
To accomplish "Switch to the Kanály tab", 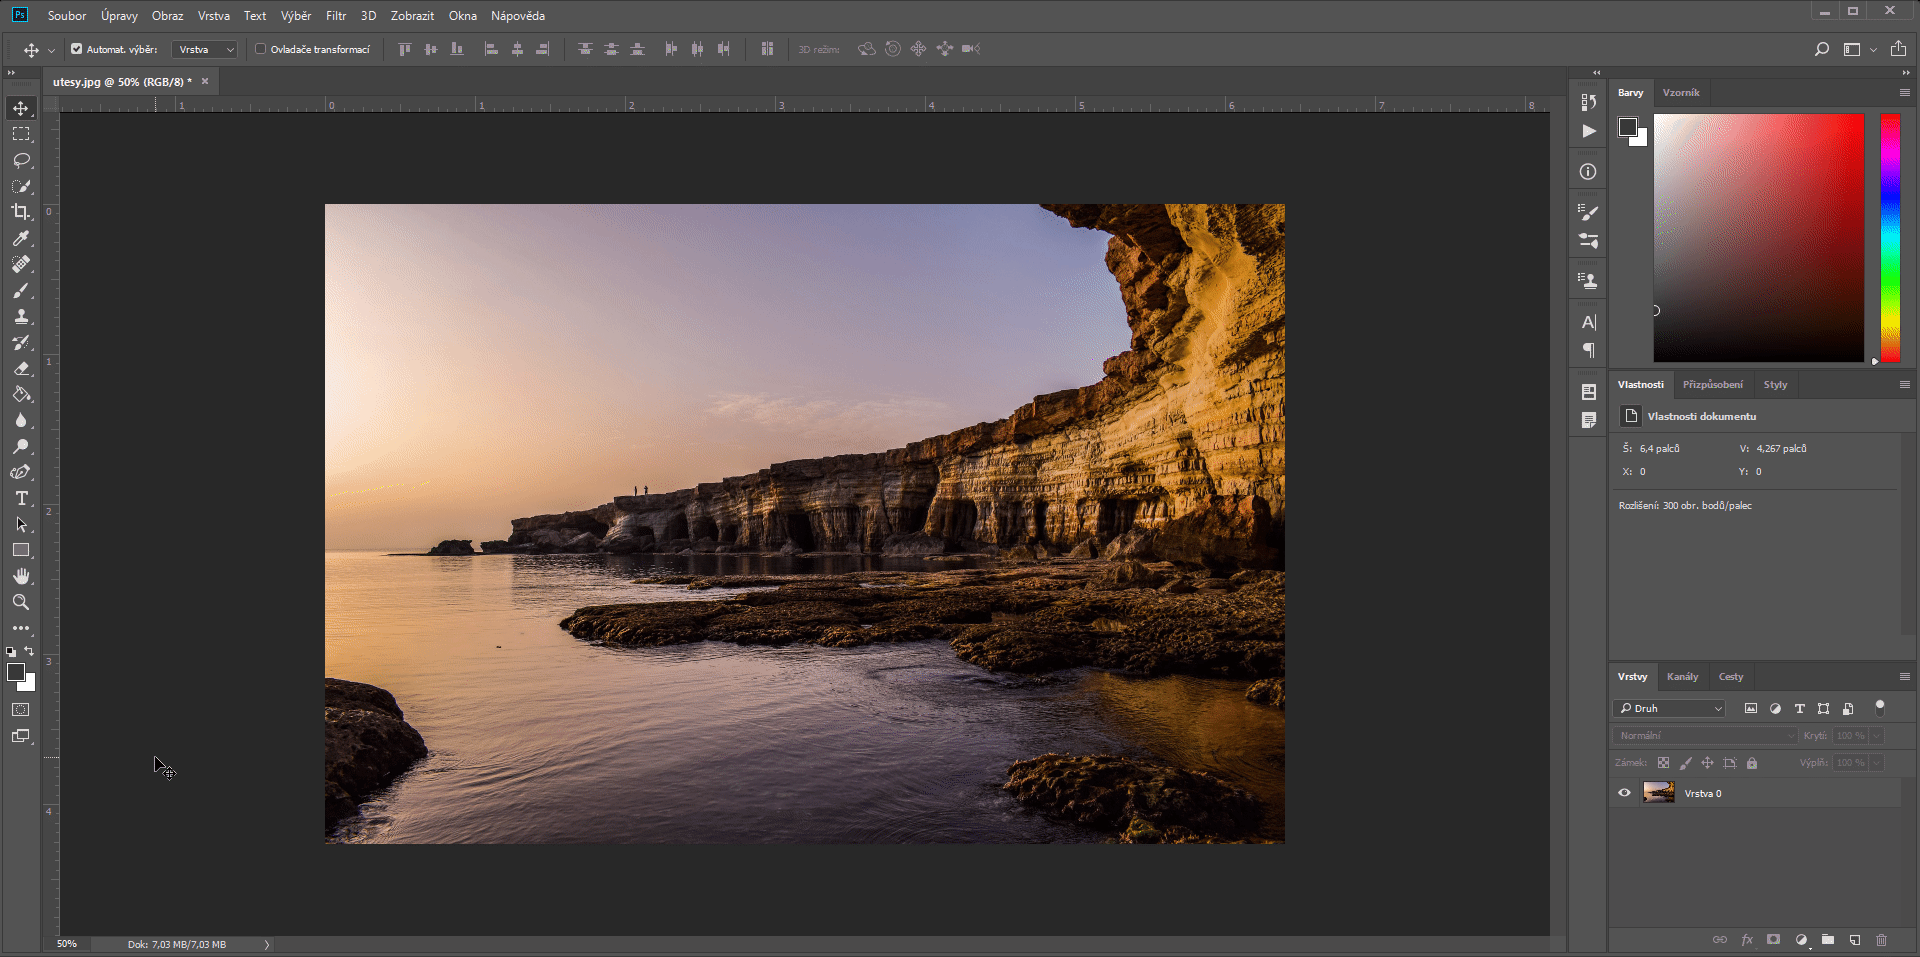I will [1682, 677].
